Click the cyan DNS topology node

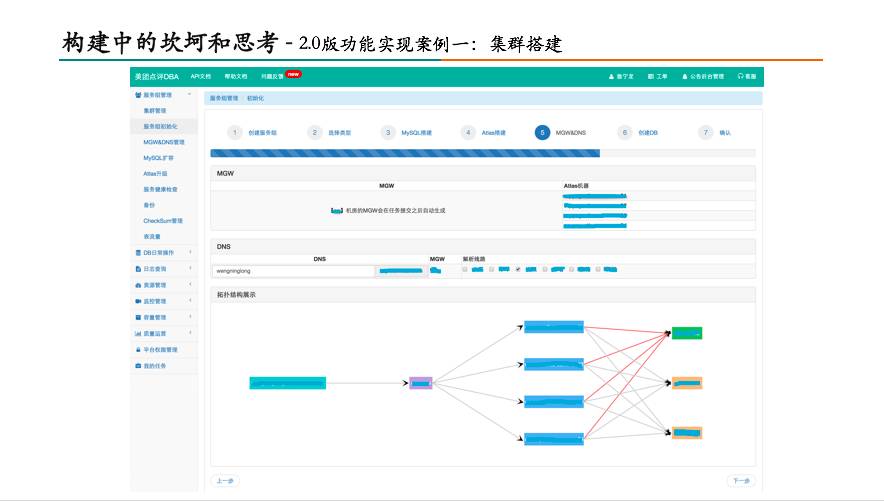point(288,383)
